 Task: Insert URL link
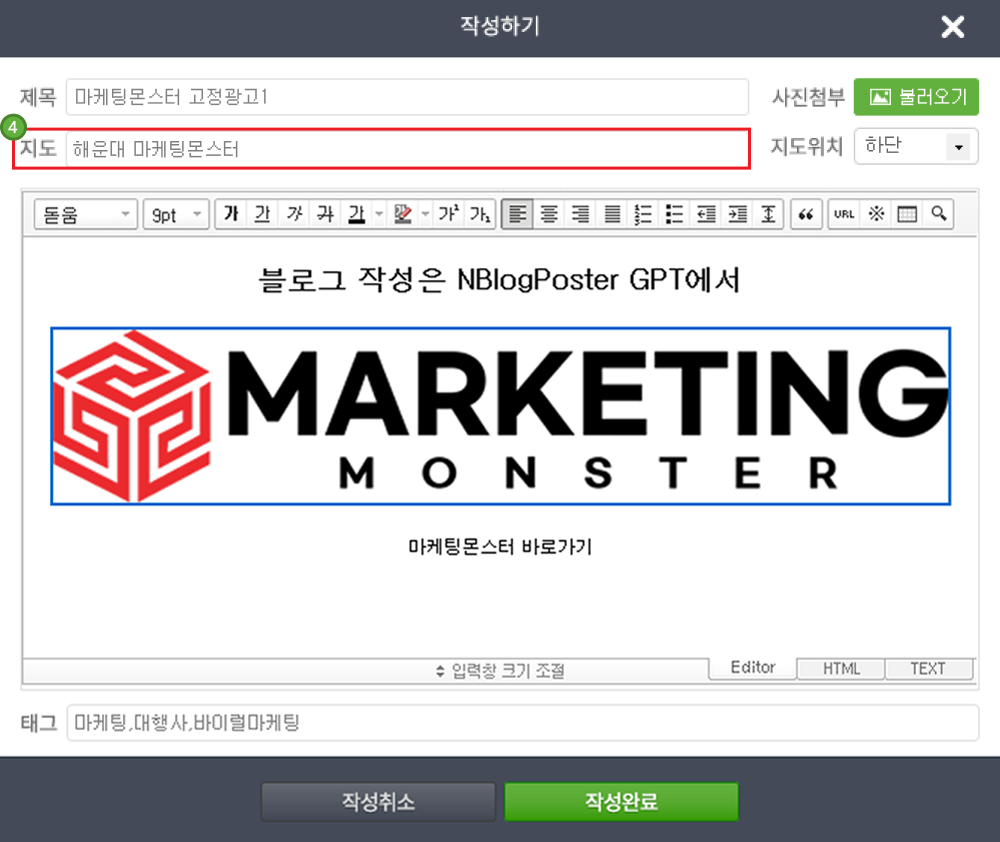pos(844,214)
